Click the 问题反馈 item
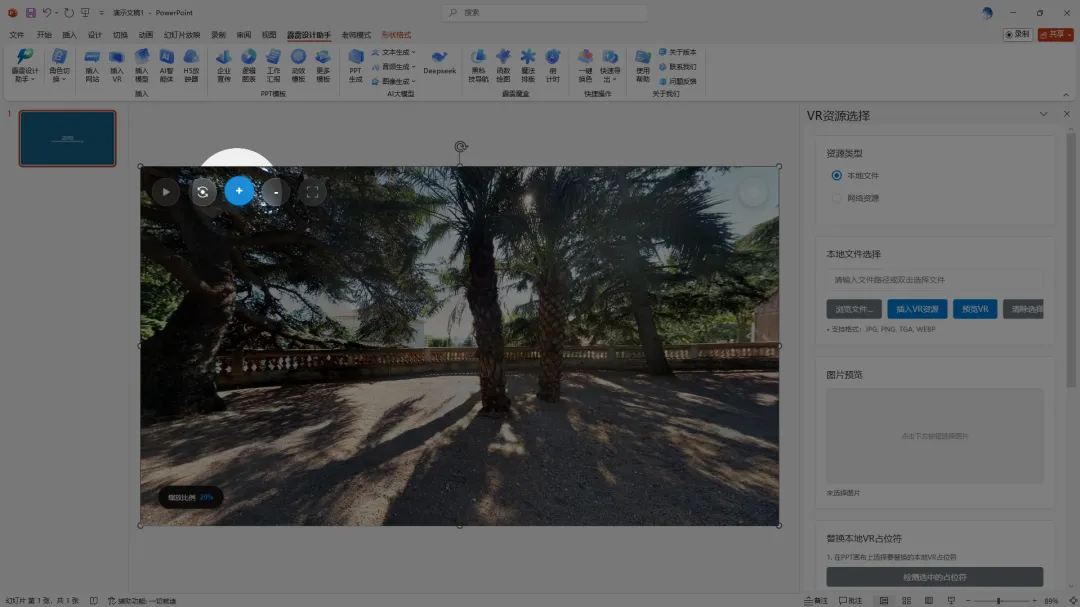This screenshot has width=1080, height=607. [677, 81]
